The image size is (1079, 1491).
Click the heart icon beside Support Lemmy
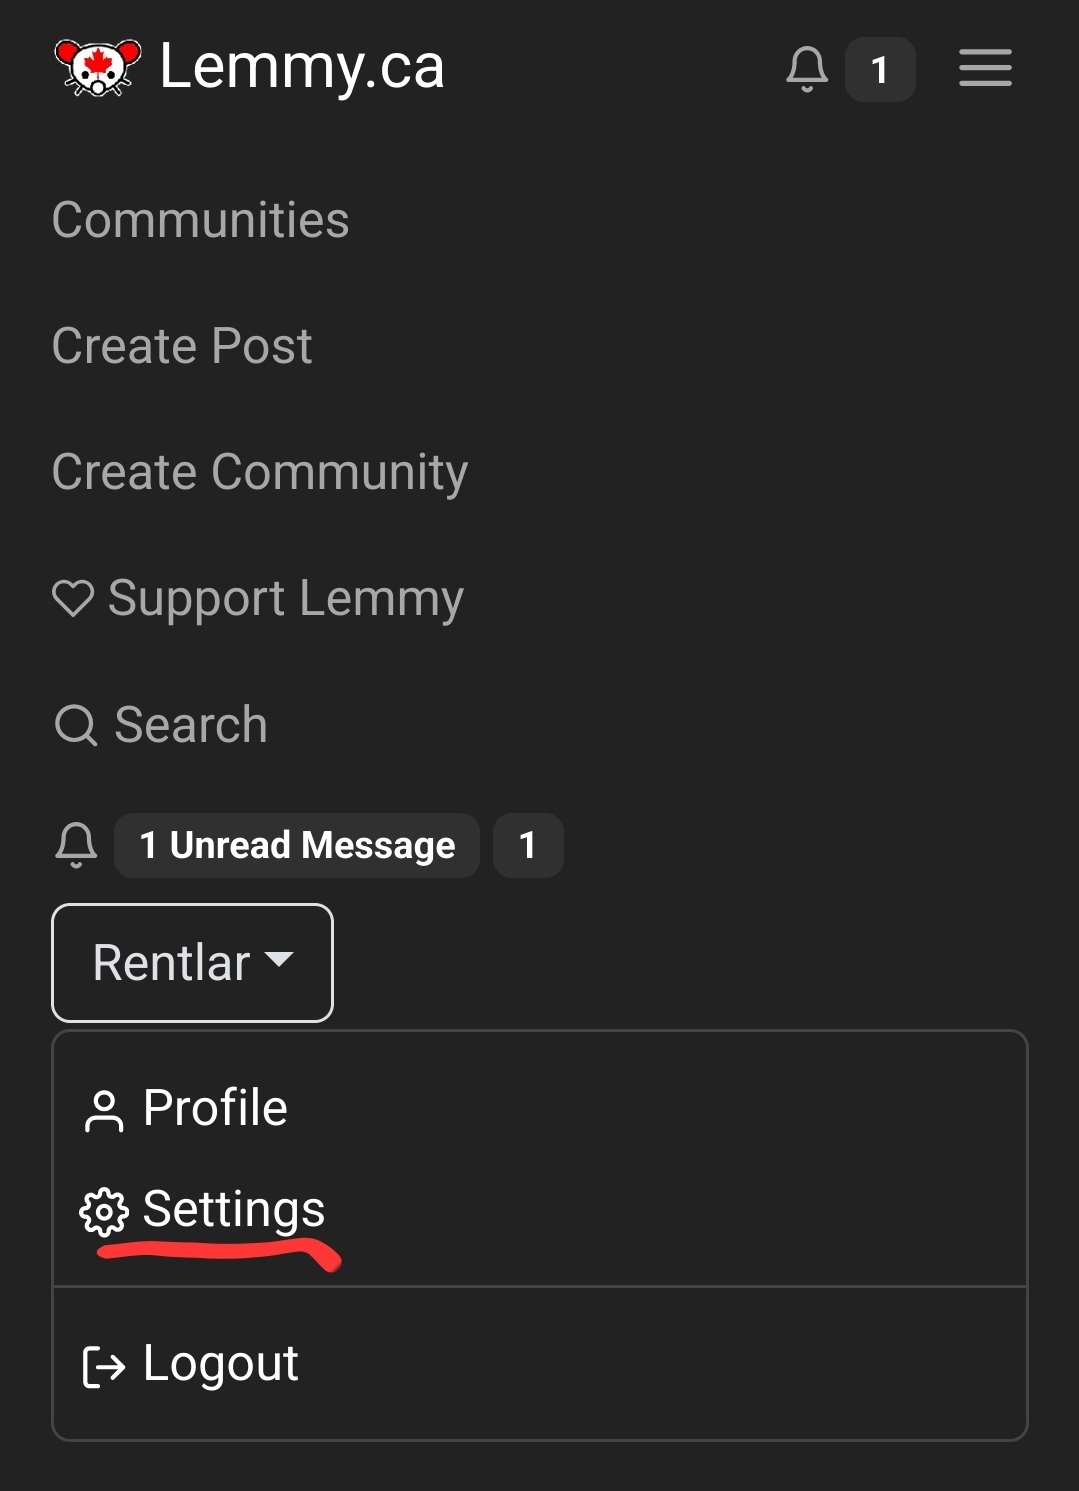[x=73, y=598]
